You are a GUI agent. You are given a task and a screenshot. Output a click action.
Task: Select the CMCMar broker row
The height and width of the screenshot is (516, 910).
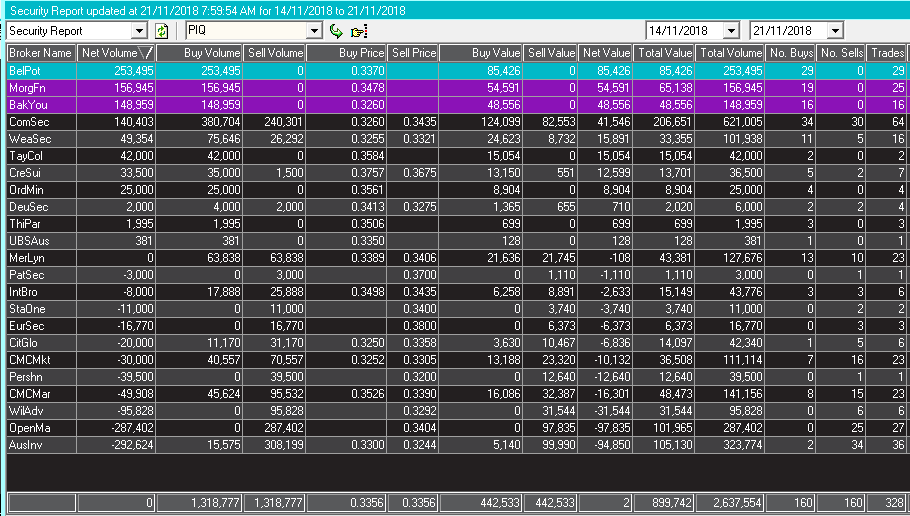(x=456, y=394)
